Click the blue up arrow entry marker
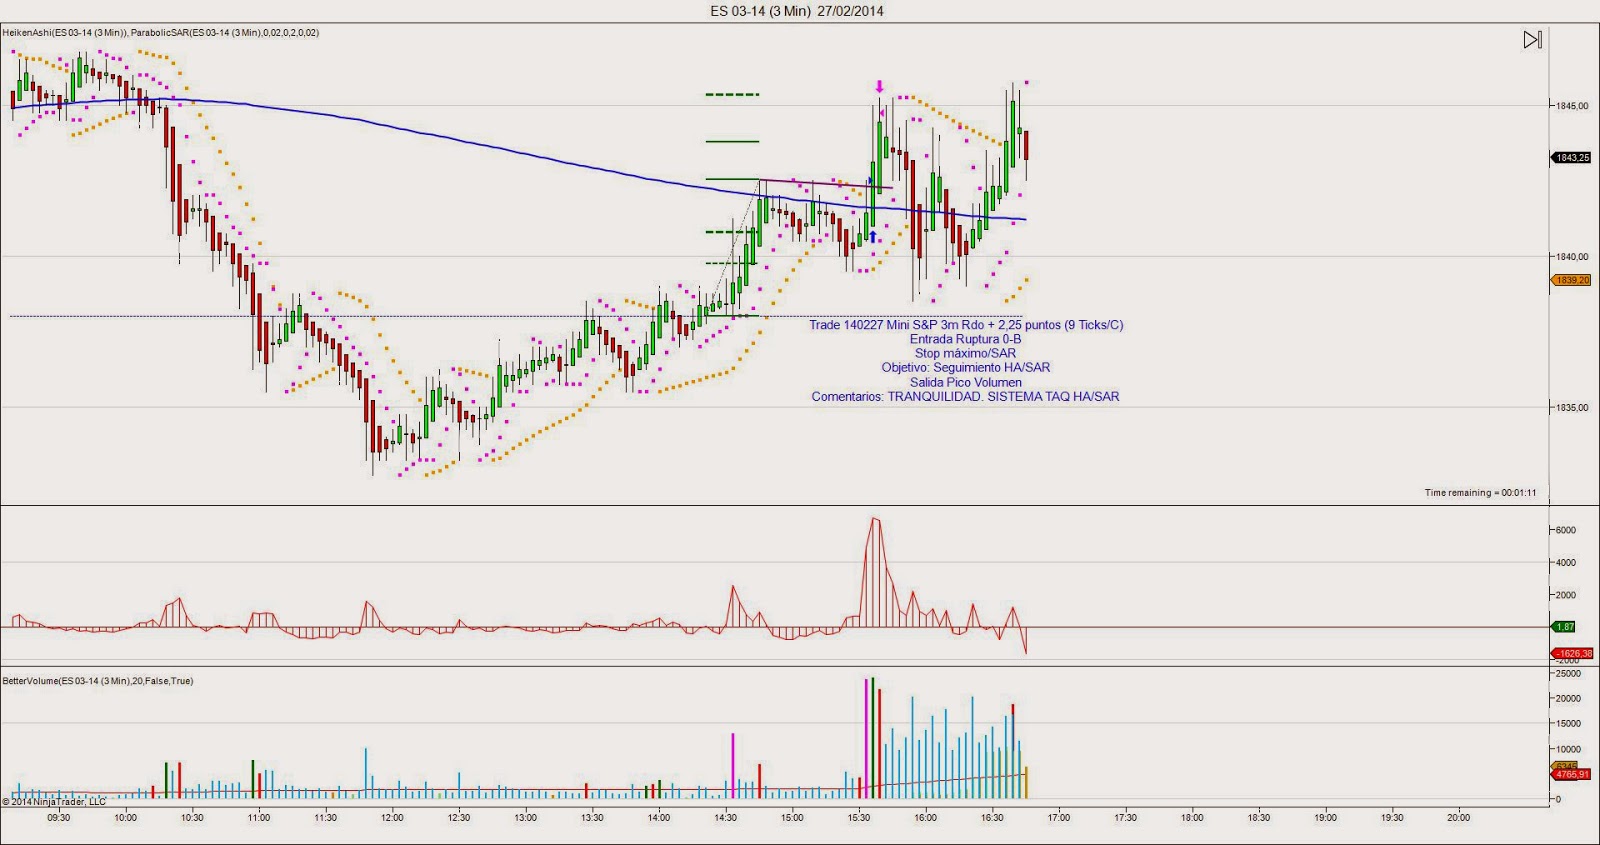The height and width of the screenshot is (845, 1600). [x=873, y=237]
